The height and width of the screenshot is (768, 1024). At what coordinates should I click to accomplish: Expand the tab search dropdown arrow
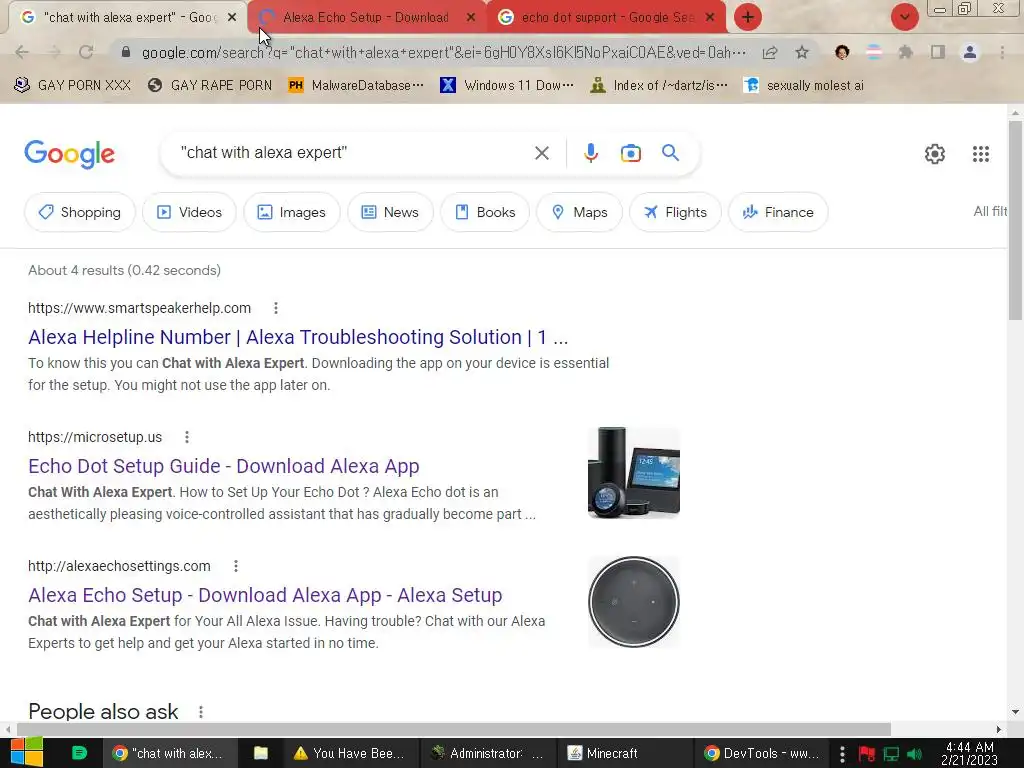[x=904, y=17]
